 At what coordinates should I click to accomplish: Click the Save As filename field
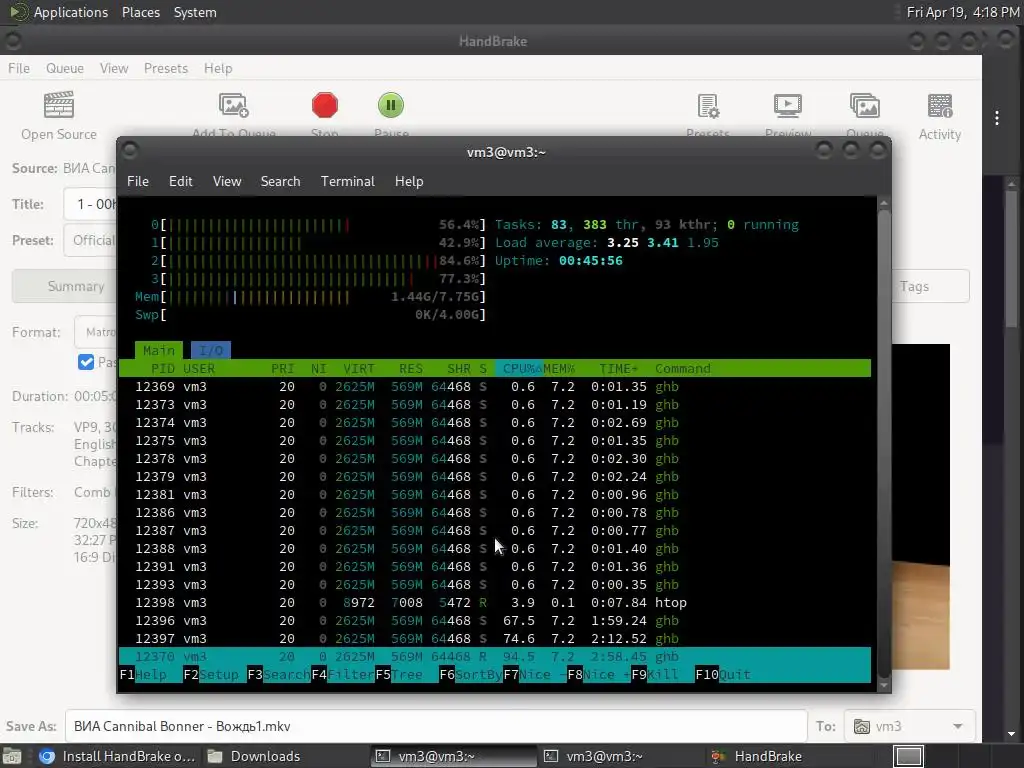436,726
